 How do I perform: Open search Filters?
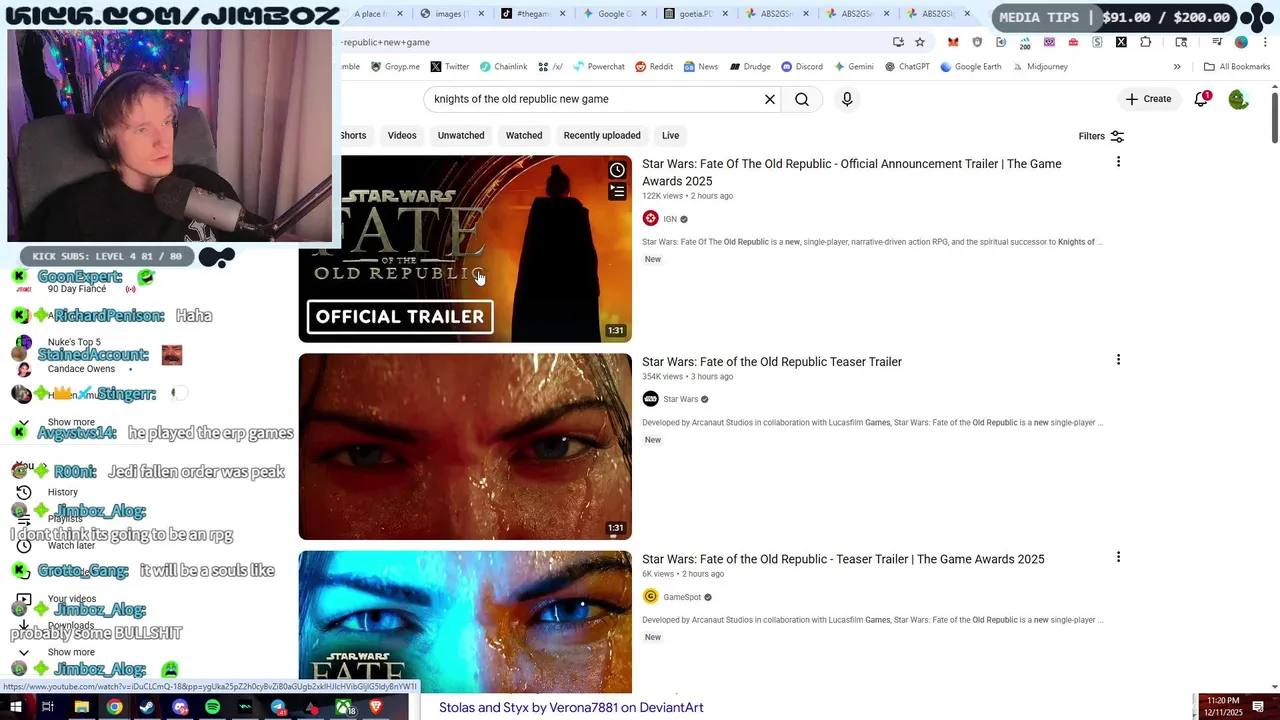1101,136
